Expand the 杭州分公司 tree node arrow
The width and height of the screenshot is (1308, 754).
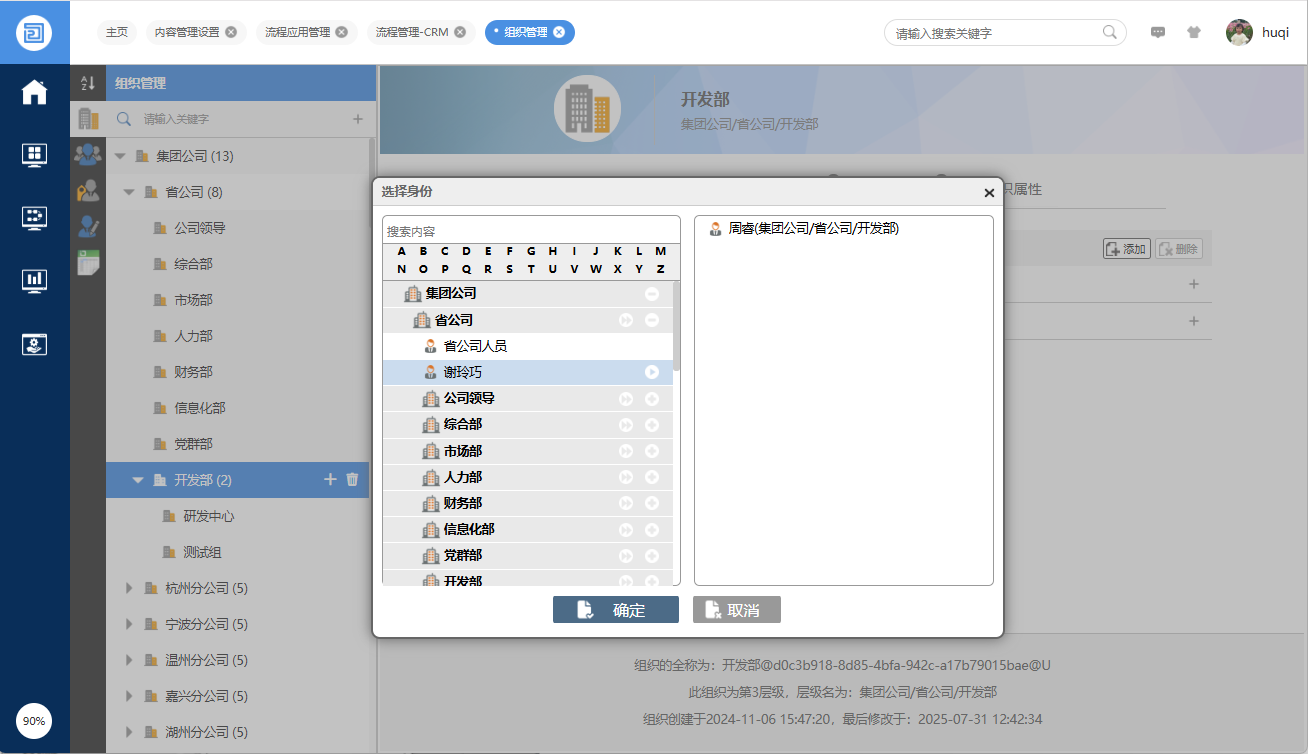pyautogui.click(x=129, y=588)
